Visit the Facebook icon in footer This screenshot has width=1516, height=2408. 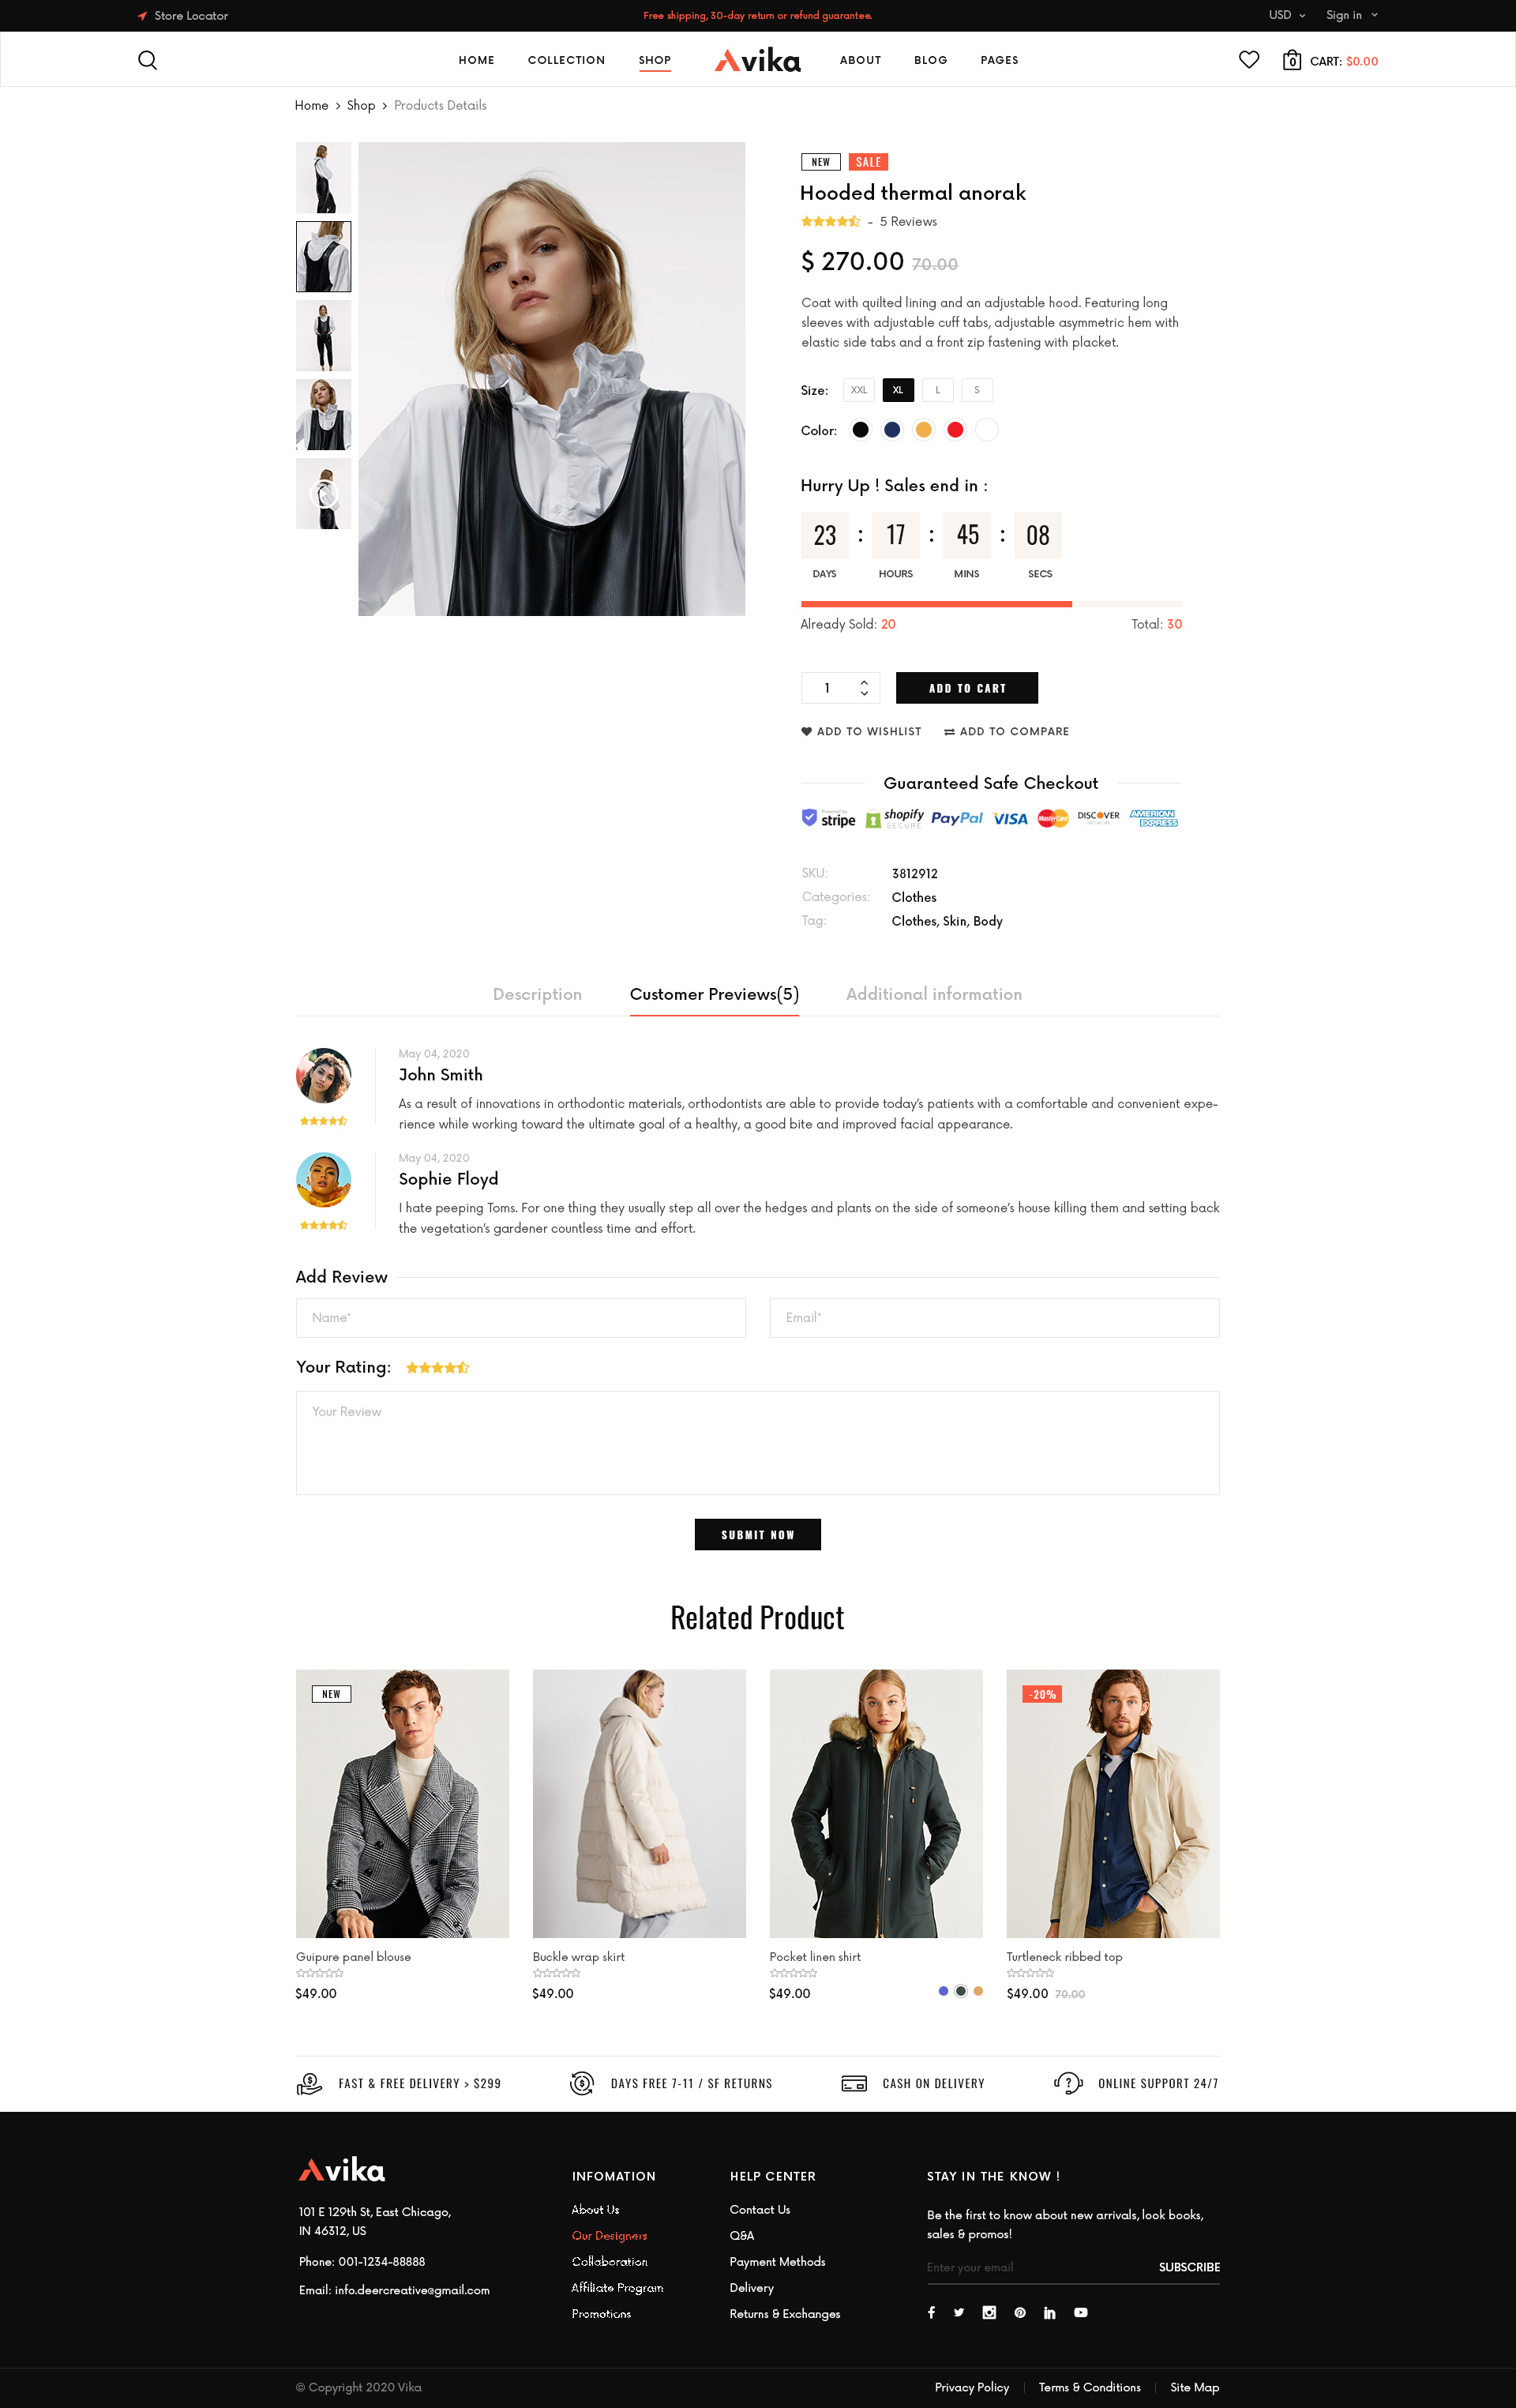click(x=931, y=2312)
